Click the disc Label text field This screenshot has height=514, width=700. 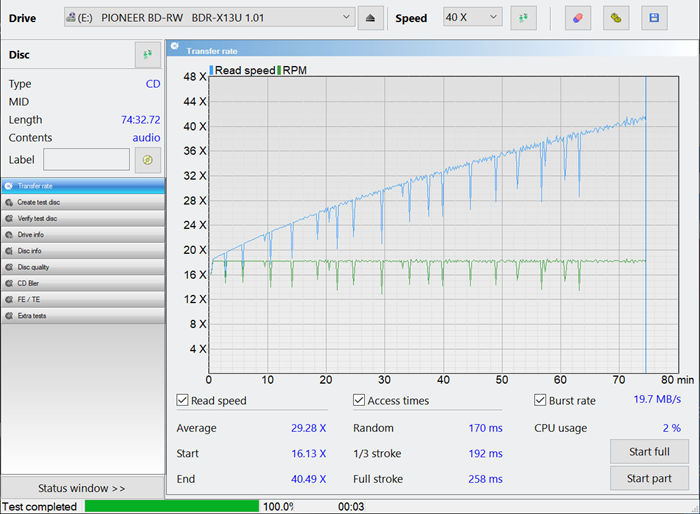pyautogui.click(x=86, y=159)
